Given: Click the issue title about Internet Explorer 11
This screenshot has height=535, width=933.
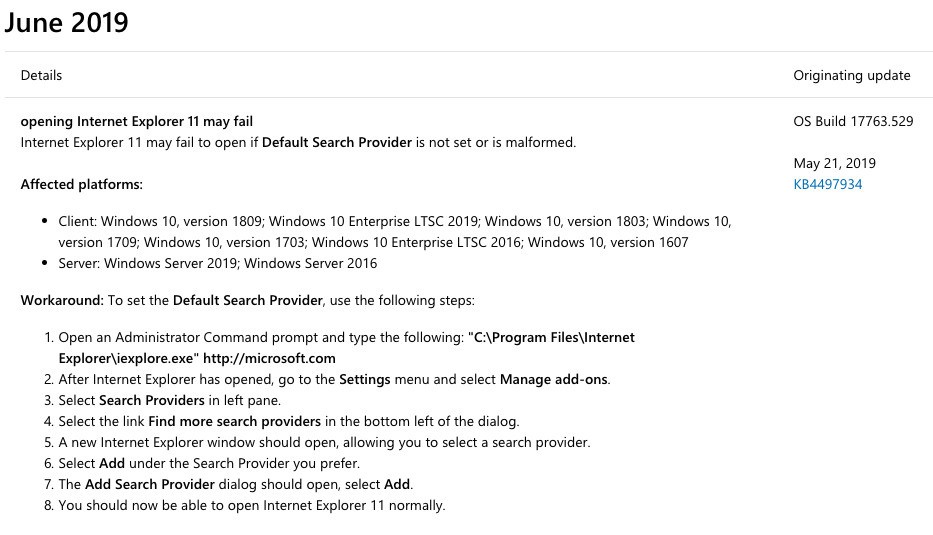Looking at the screenshot, I should click(137, 122).
